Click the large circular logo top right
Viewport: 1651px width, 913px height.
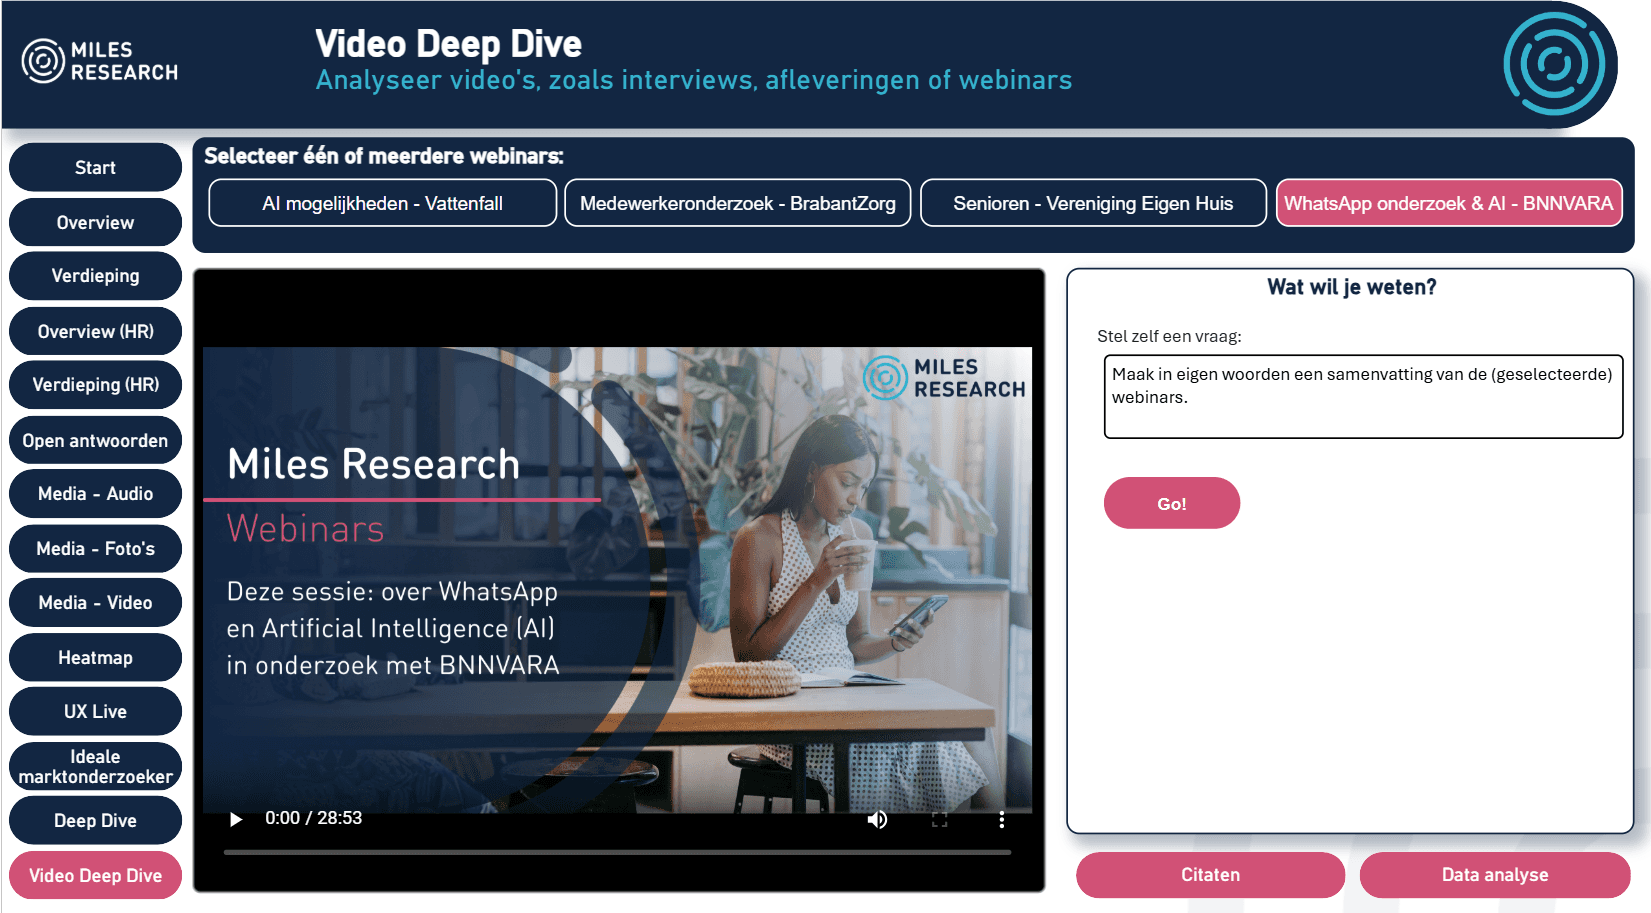tap(1556, 64)
